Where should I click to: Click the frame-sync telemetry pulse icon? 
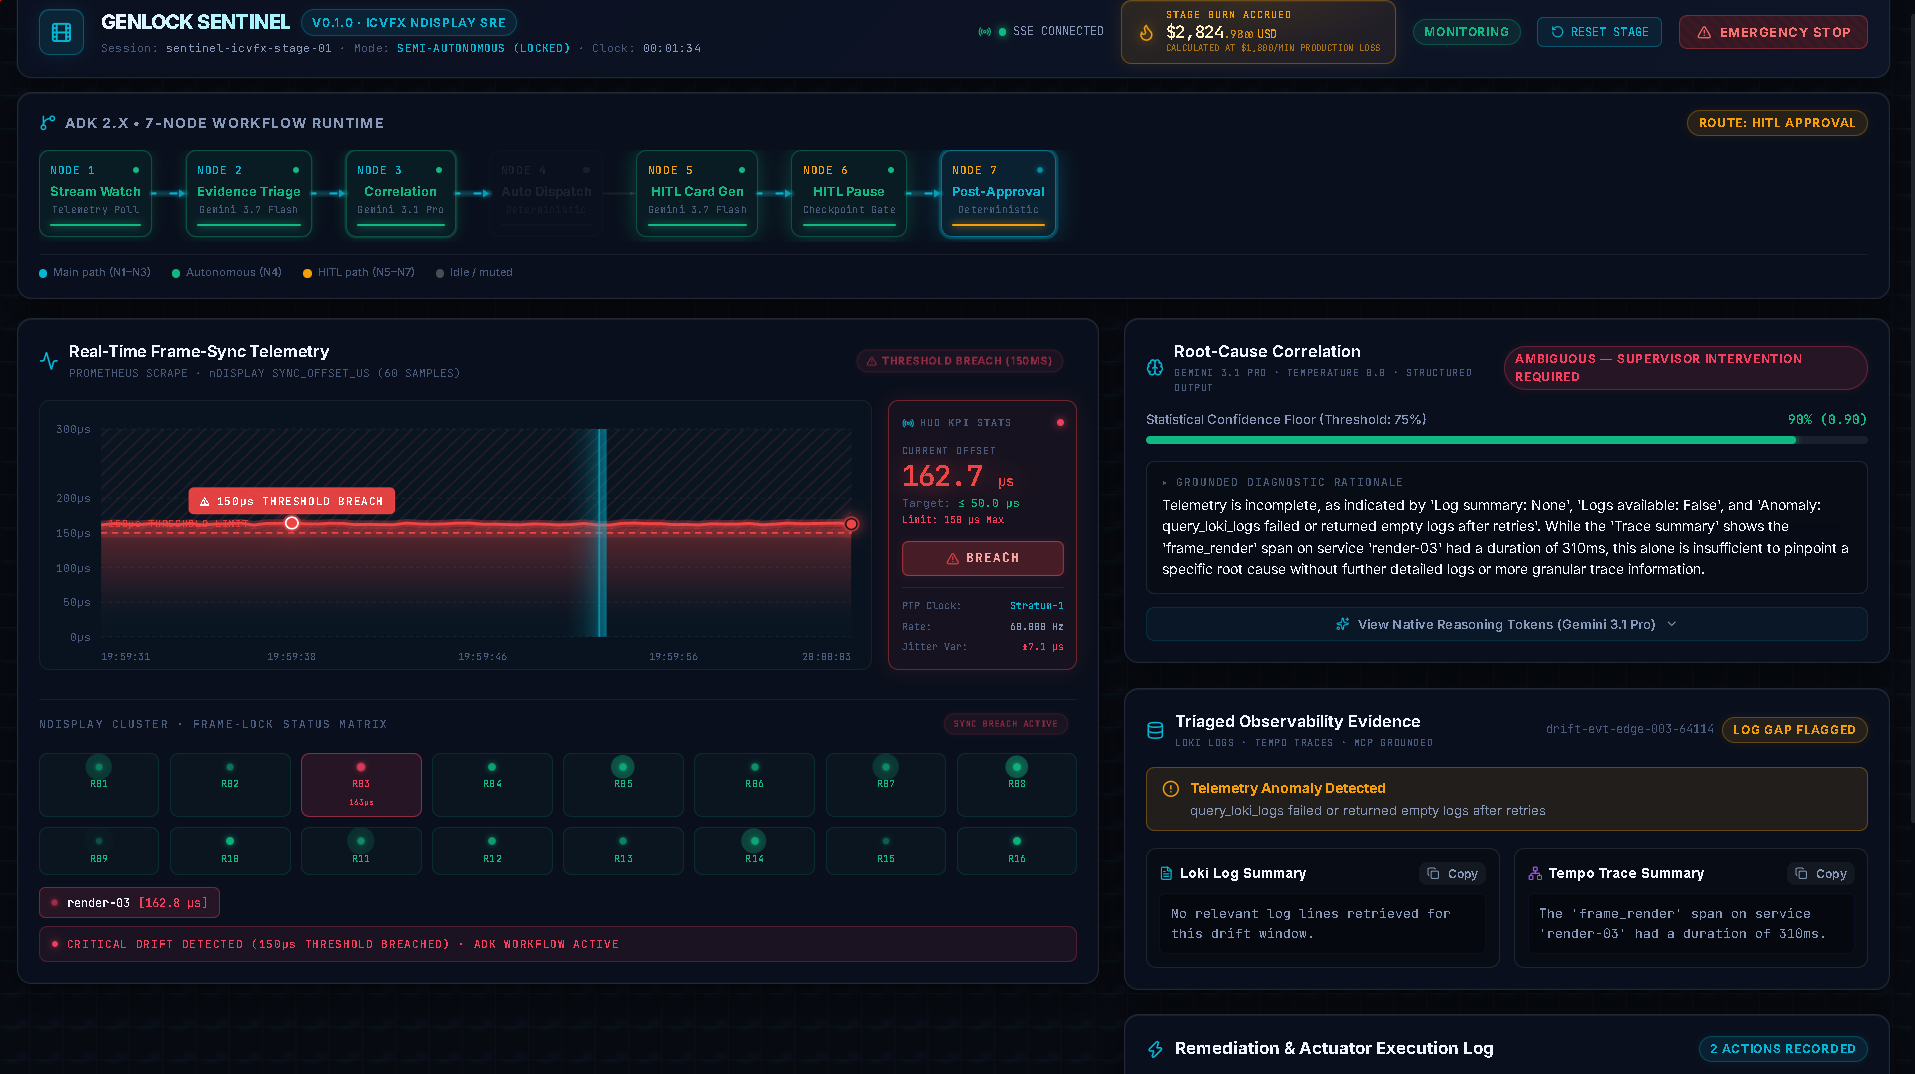point(49,360)
